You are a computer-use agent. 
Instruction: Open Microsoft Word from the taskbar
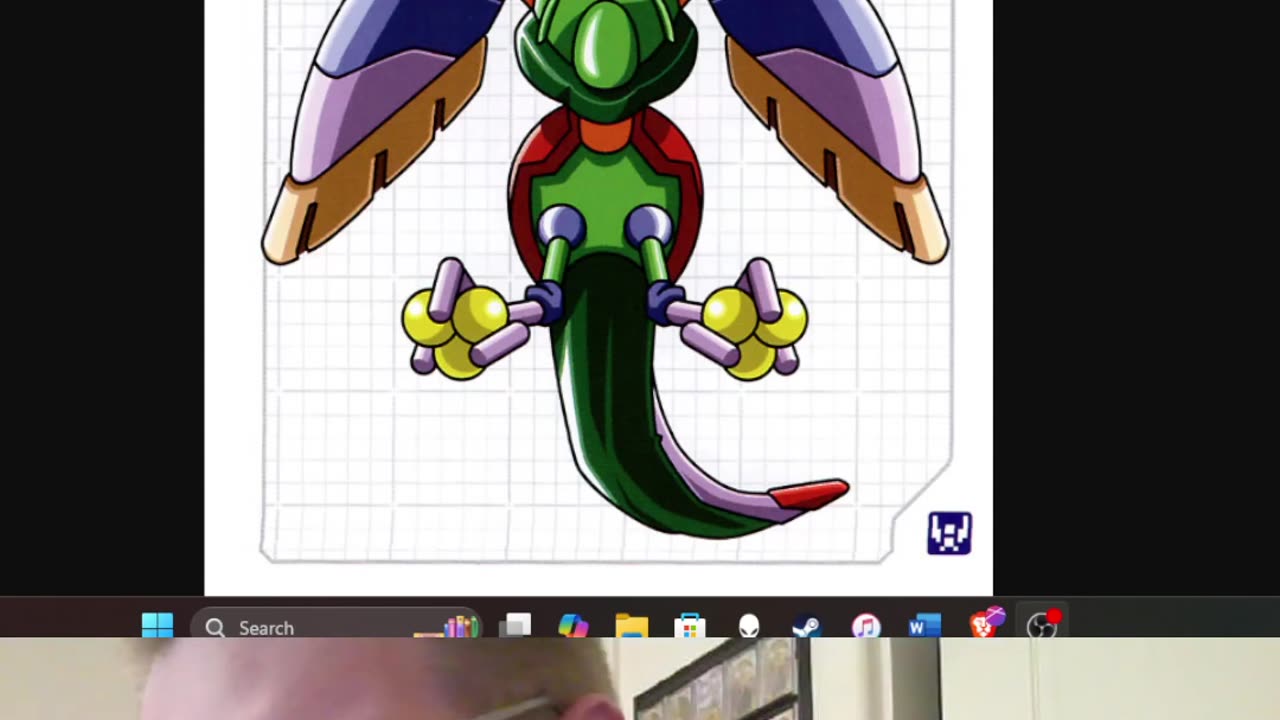924,626
